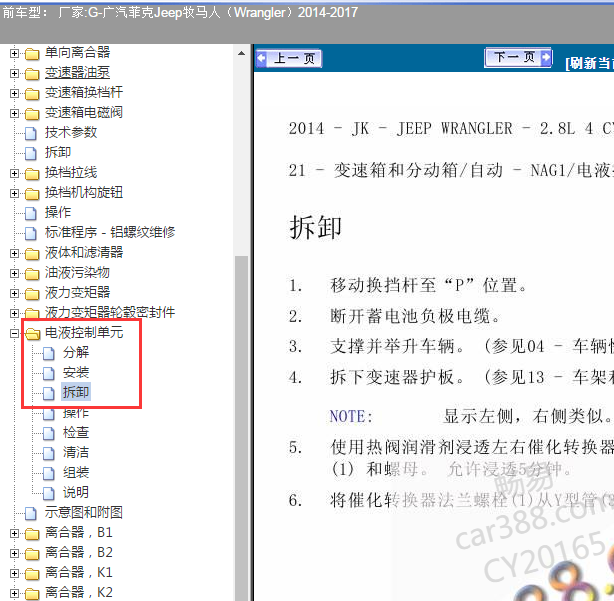Expand the 离合器，B1 tree node

point(14,533)
